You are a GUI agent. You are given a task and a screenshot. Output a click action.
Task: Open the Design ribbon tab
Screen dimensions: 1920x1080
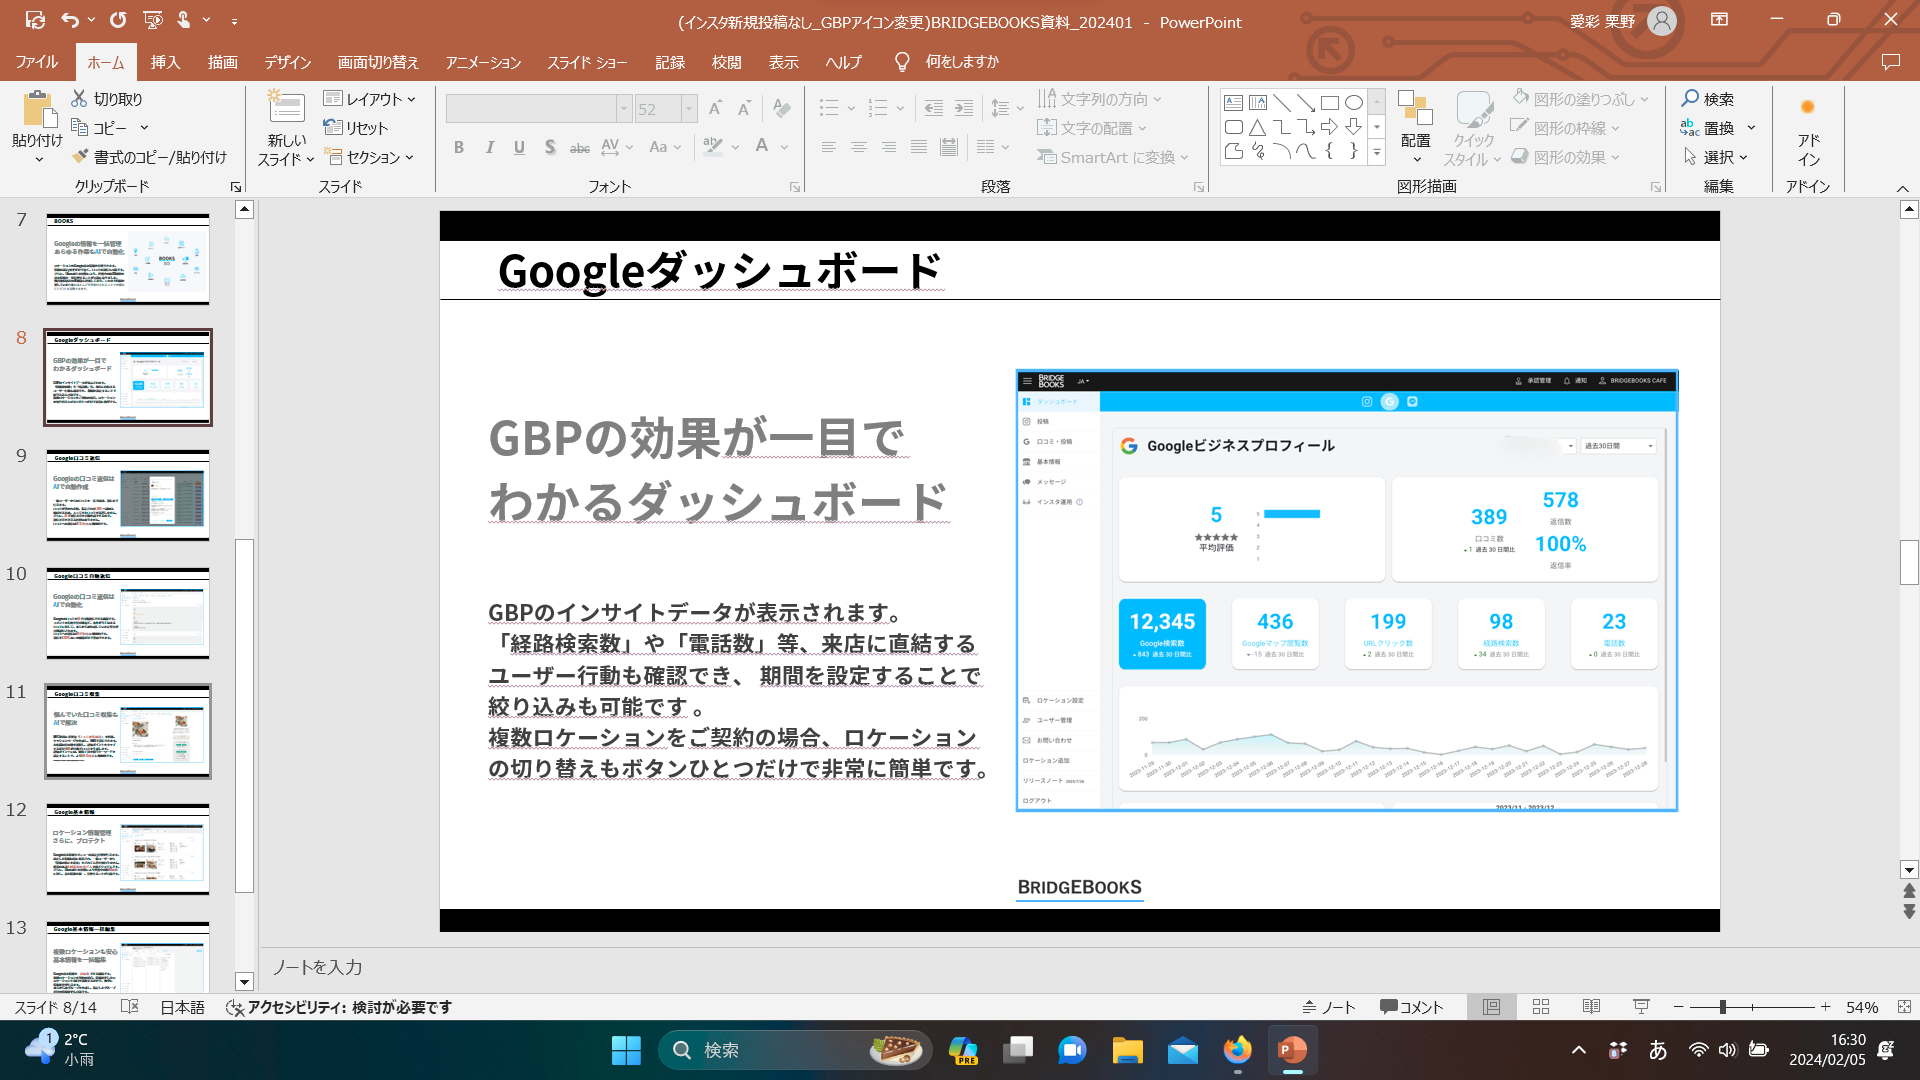(x=287, y=62)
